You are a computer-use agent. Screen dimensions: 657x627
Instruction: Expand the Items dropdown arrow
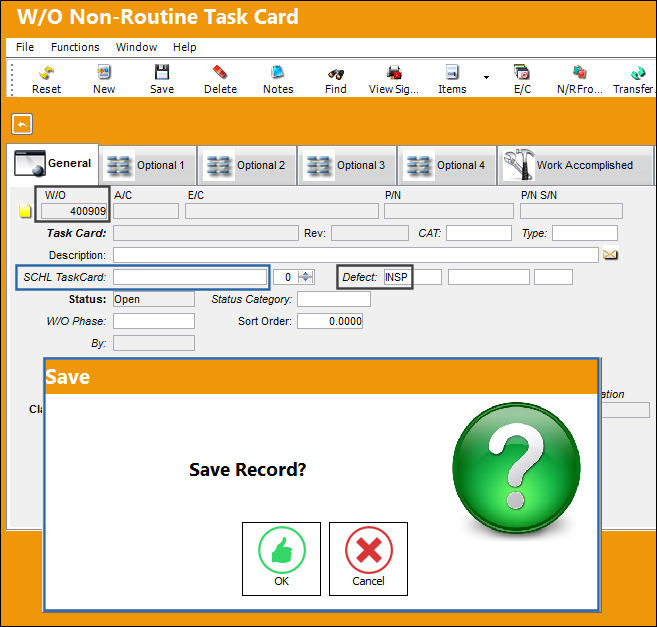pyautogui.click(x=486, y=77)
